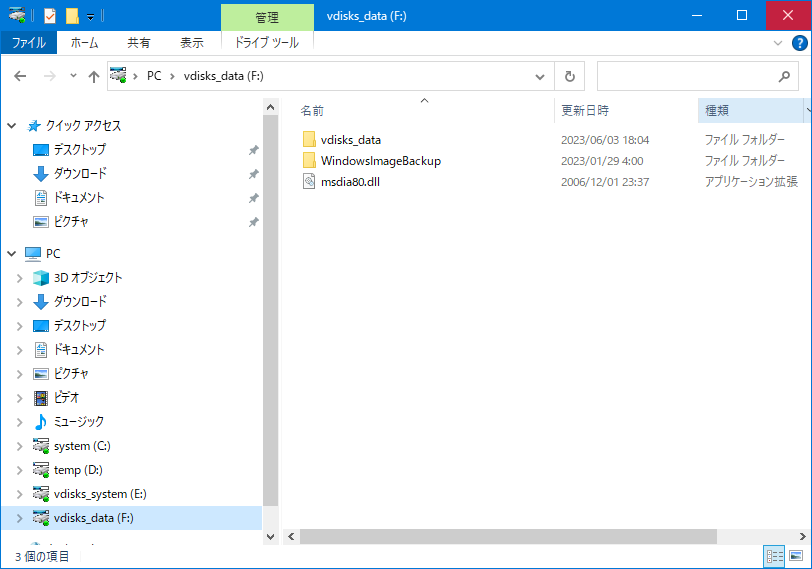812x569 pixels.
Task: Select the vdisks_data folder in the file list
Action: (351, 140)
